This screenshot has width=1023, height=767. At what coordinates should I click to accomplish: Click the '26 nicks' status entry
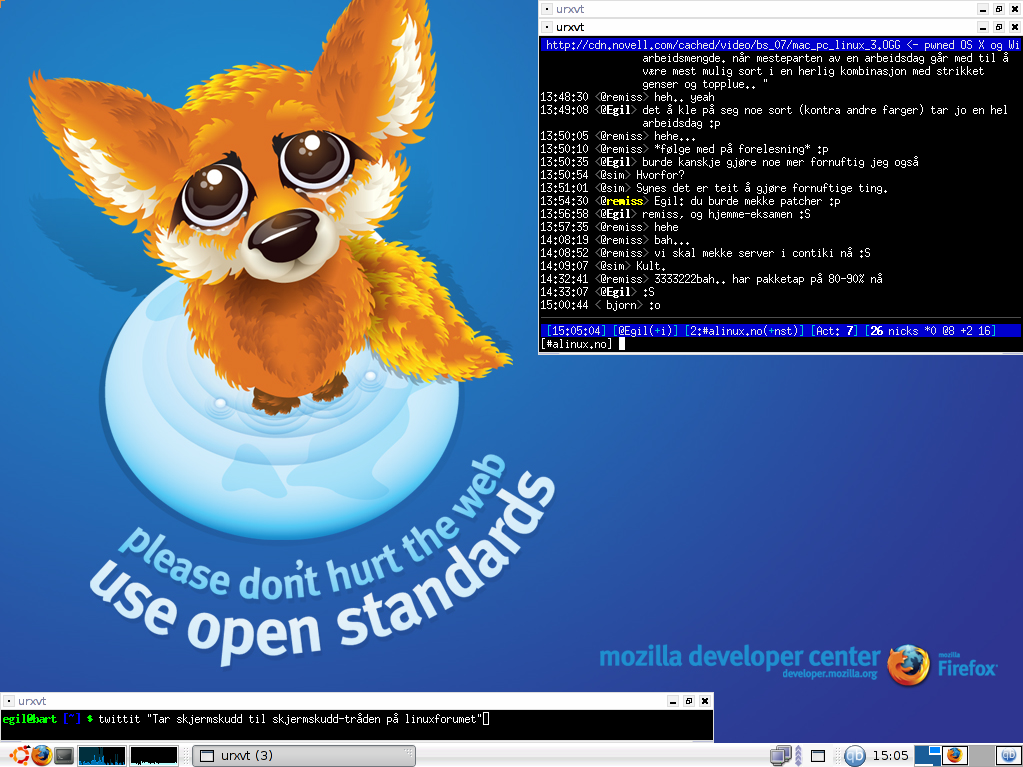894,331
